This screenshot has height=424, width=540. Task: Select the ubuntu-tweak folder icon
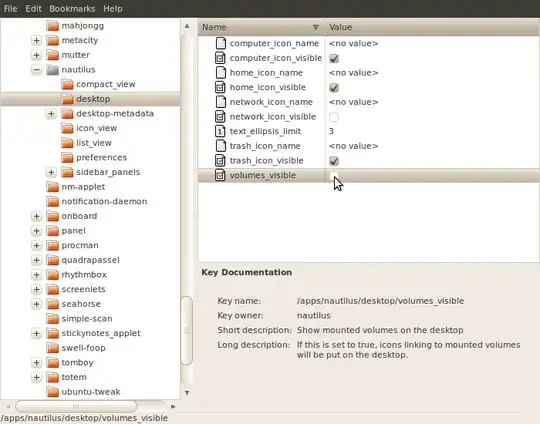click(x=53, y=392)
